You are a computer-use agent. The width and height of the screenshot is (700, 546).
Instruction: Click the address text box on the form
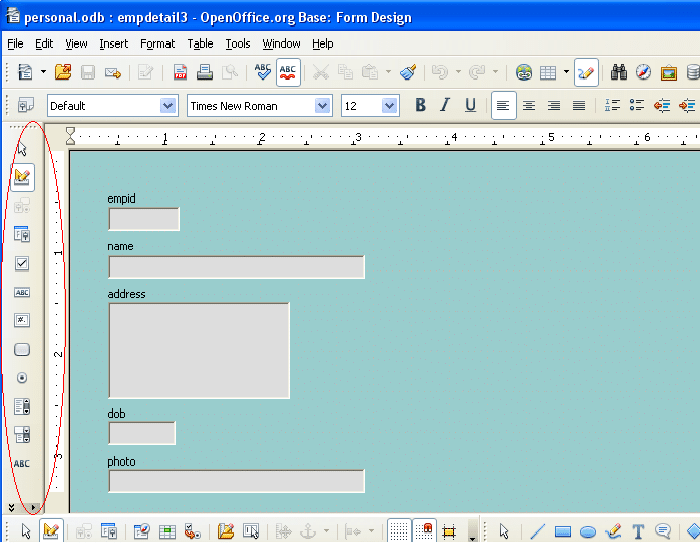[x=199, y=350]
